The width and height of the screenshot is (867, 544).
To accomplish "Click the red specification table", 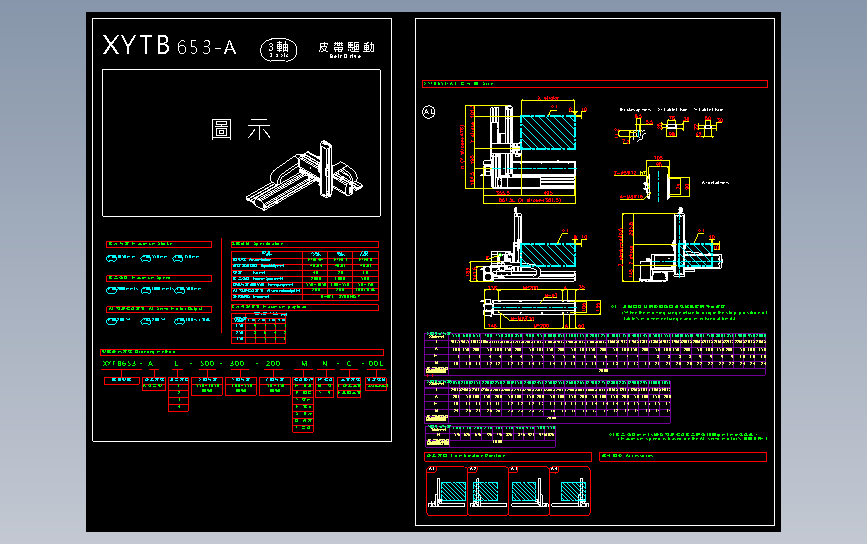I will (x=305, y=276).
